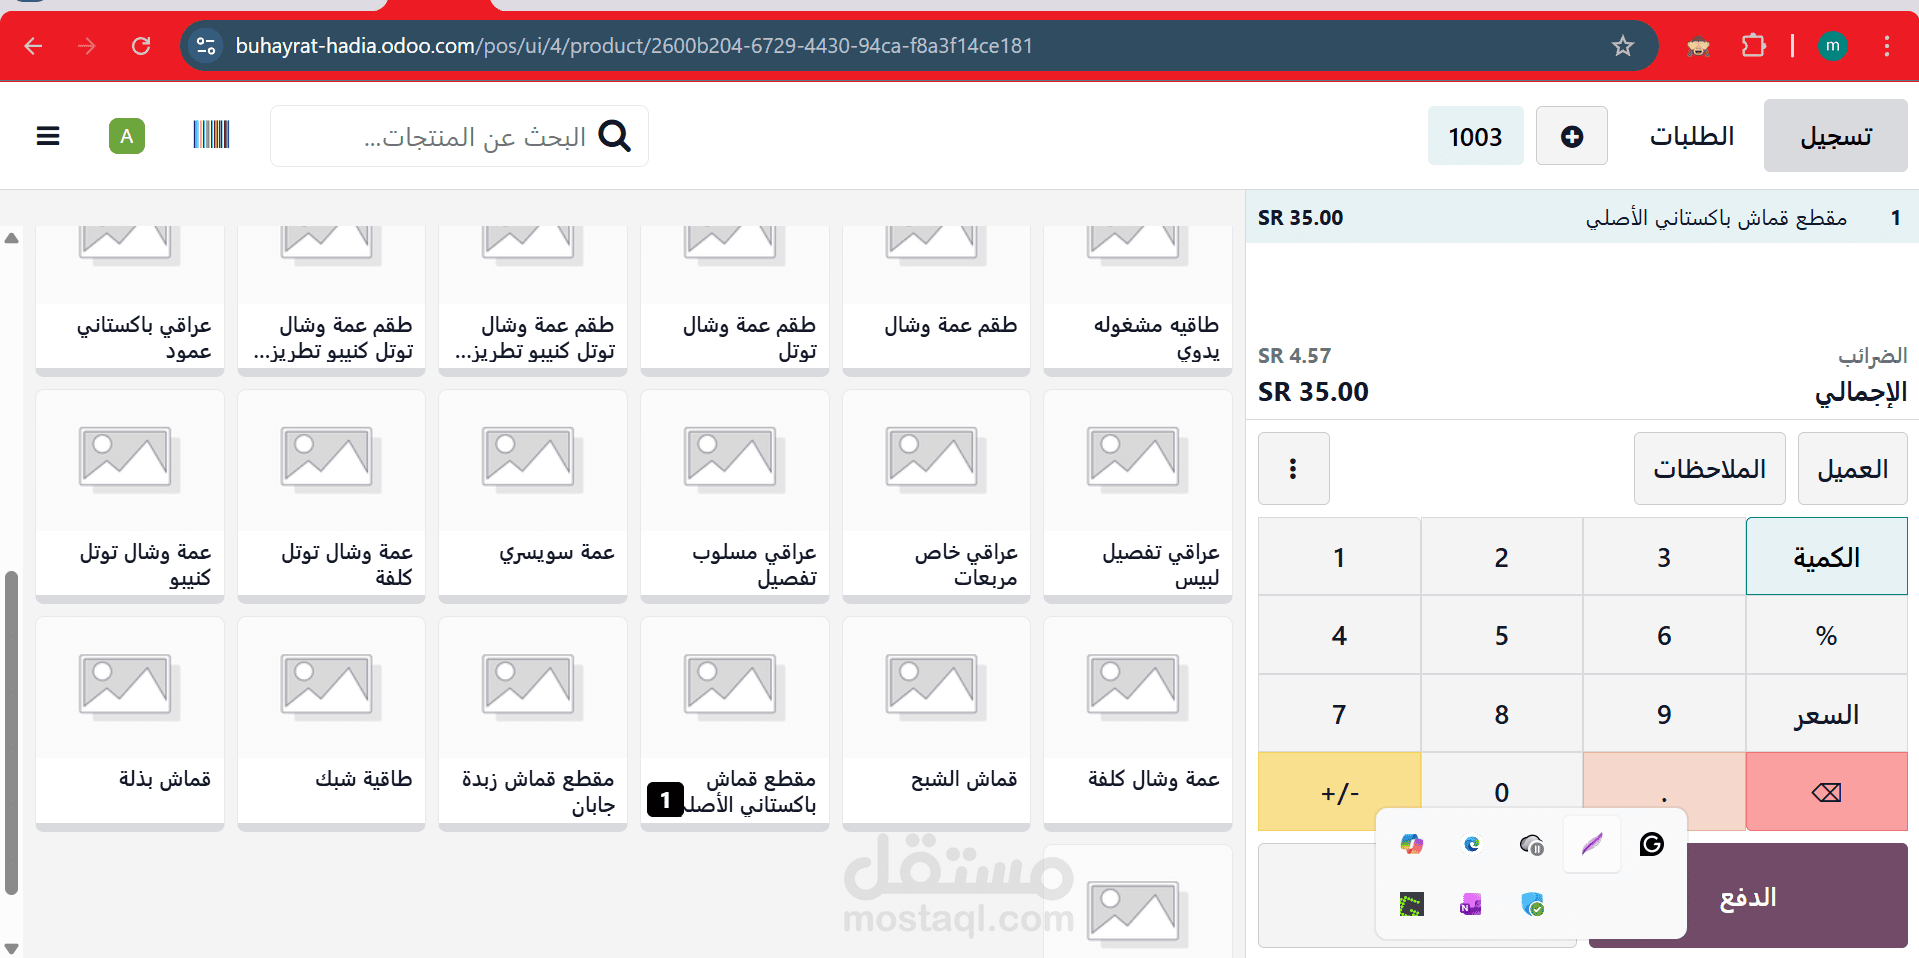Open Grammarly tray icon
The height and width of the screenshot is (958, 1919).
1652,845
